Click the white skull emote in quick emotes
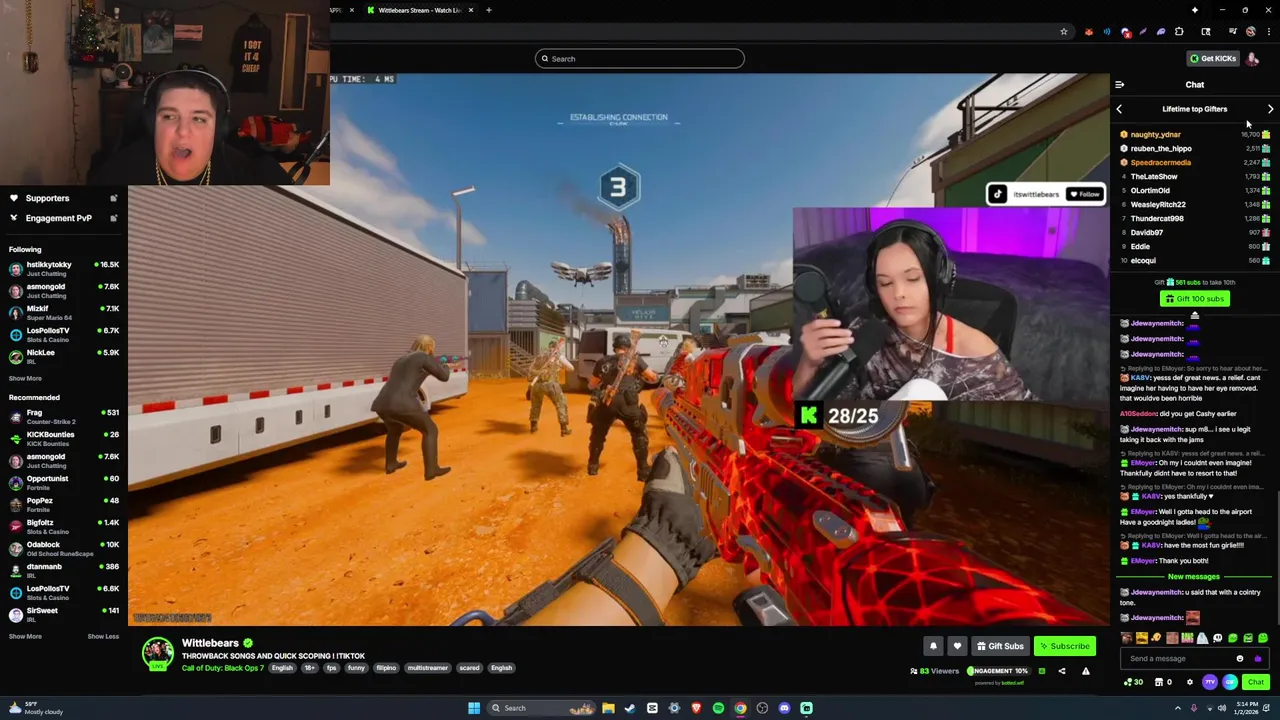The width and height of the screenshot is (1280, 720). point(1217,638)
